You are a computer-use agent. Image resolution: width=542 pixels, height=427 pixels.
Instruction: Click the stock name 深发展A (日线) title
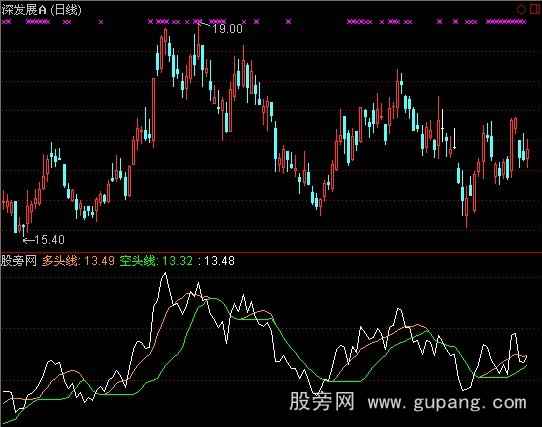point(41,10)
